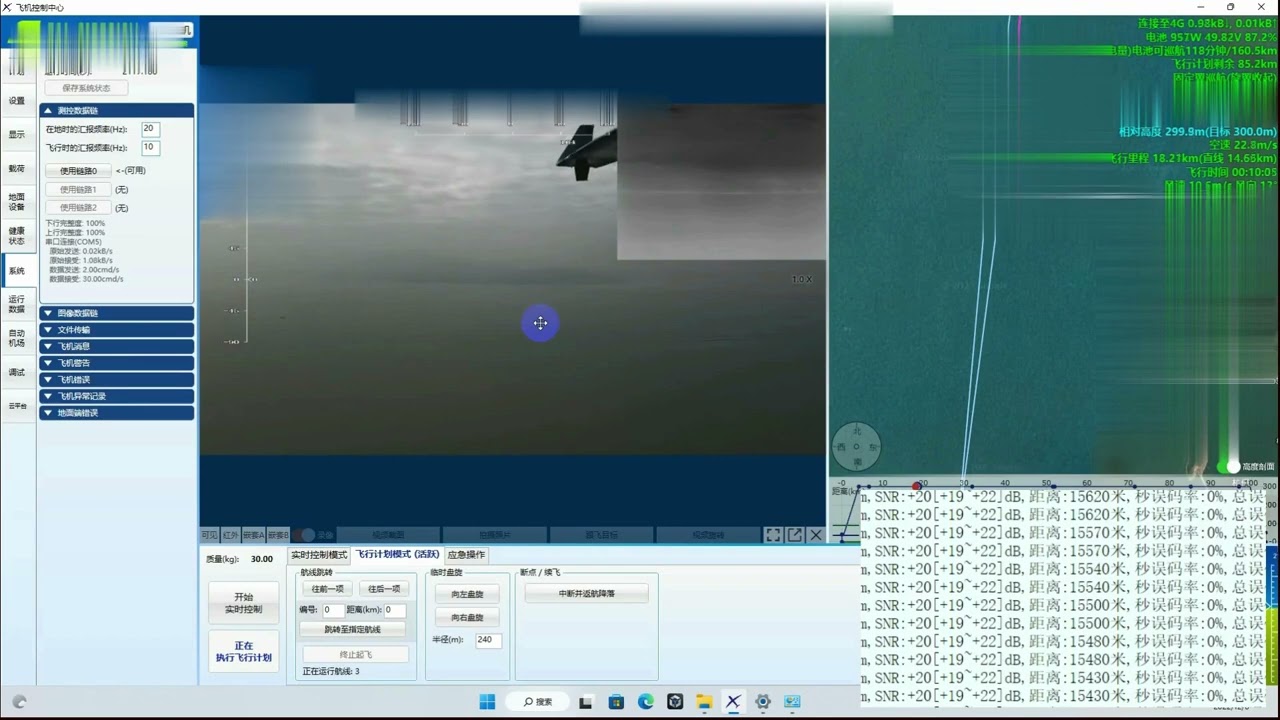Open the 调试 sidebar tab
1280x720 pixels.
coord(17,372)
